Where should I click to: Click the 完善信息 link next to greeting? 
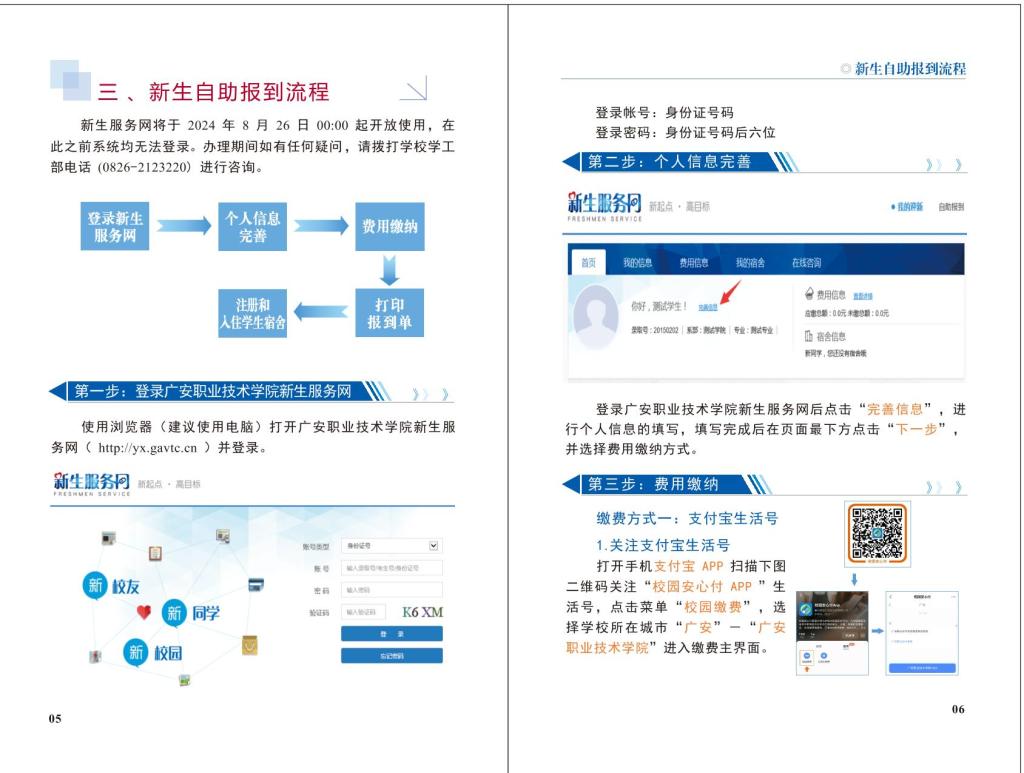point(707,307)
